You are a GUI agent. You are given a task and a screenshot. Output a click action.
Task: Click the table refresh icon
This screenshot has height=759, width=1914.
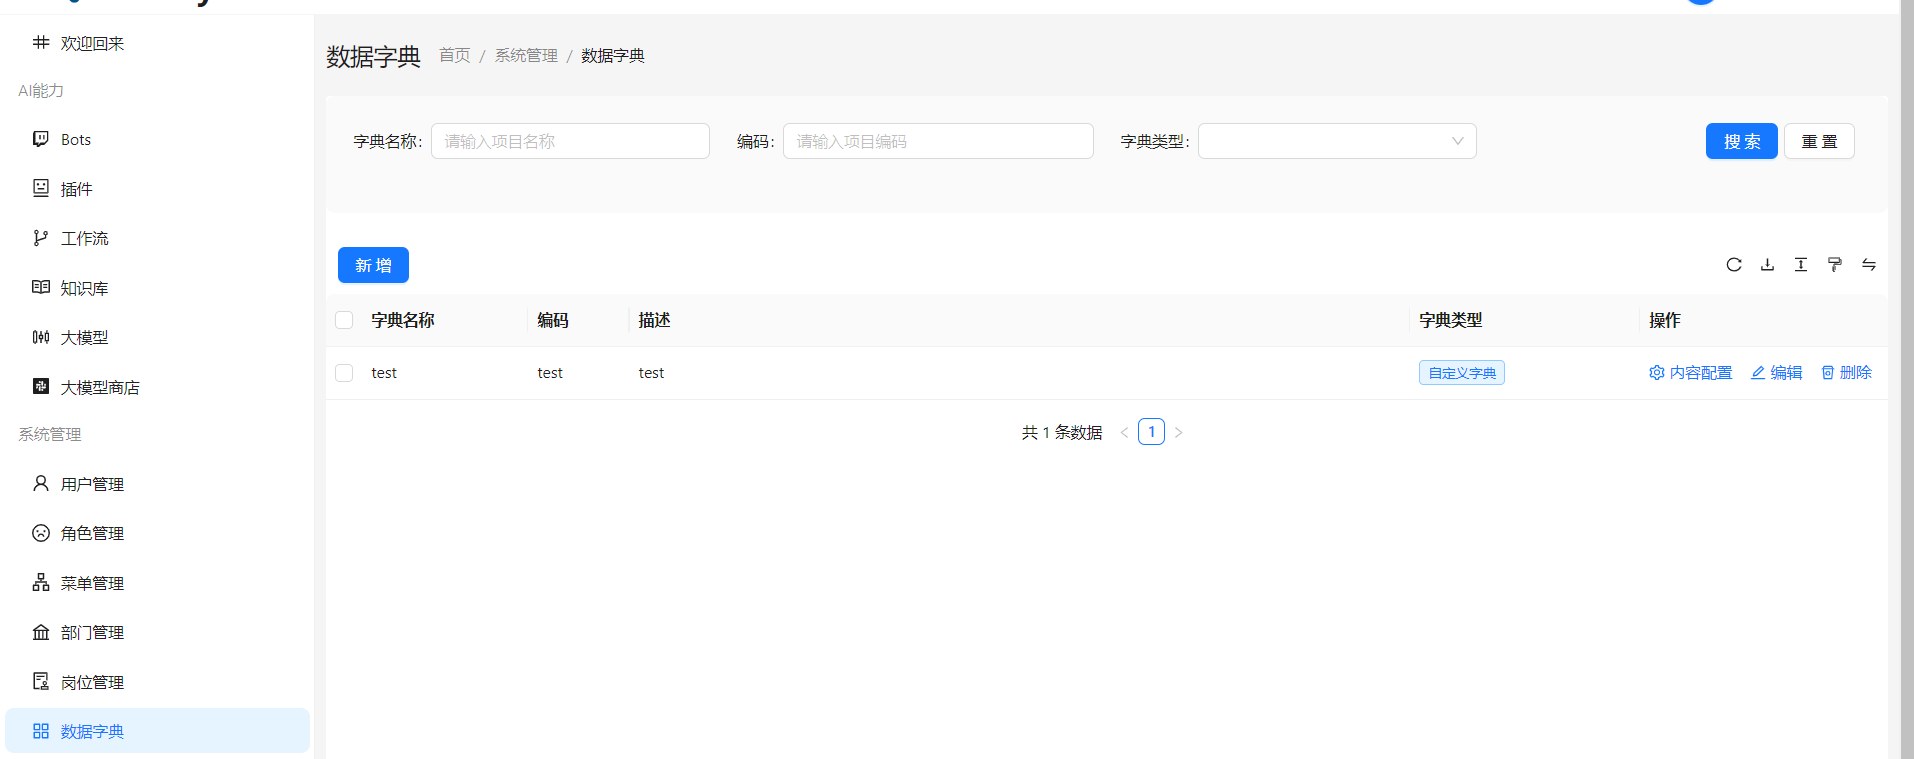click(1734, 265)
